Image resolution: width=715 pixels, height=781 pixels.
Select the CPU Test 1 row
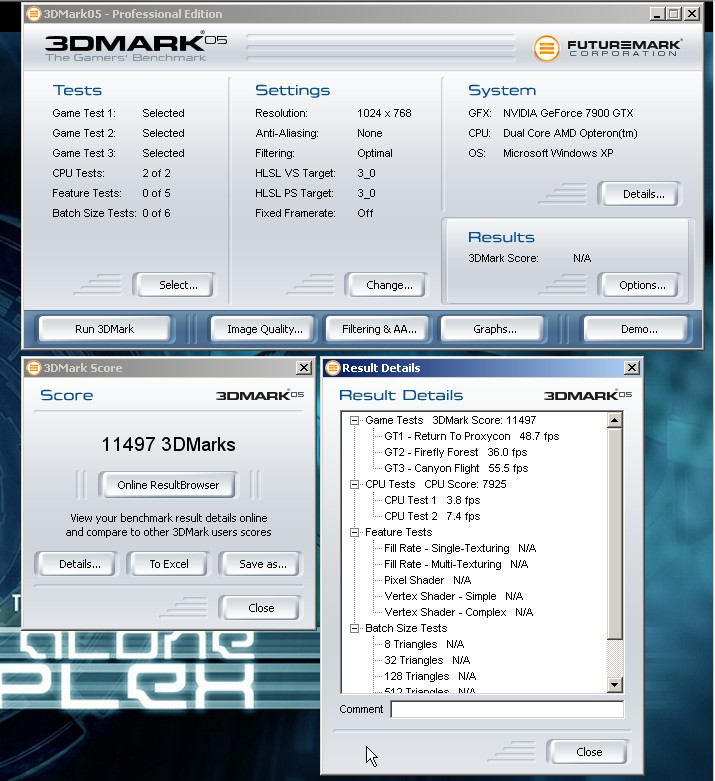(x=432, y=500)
